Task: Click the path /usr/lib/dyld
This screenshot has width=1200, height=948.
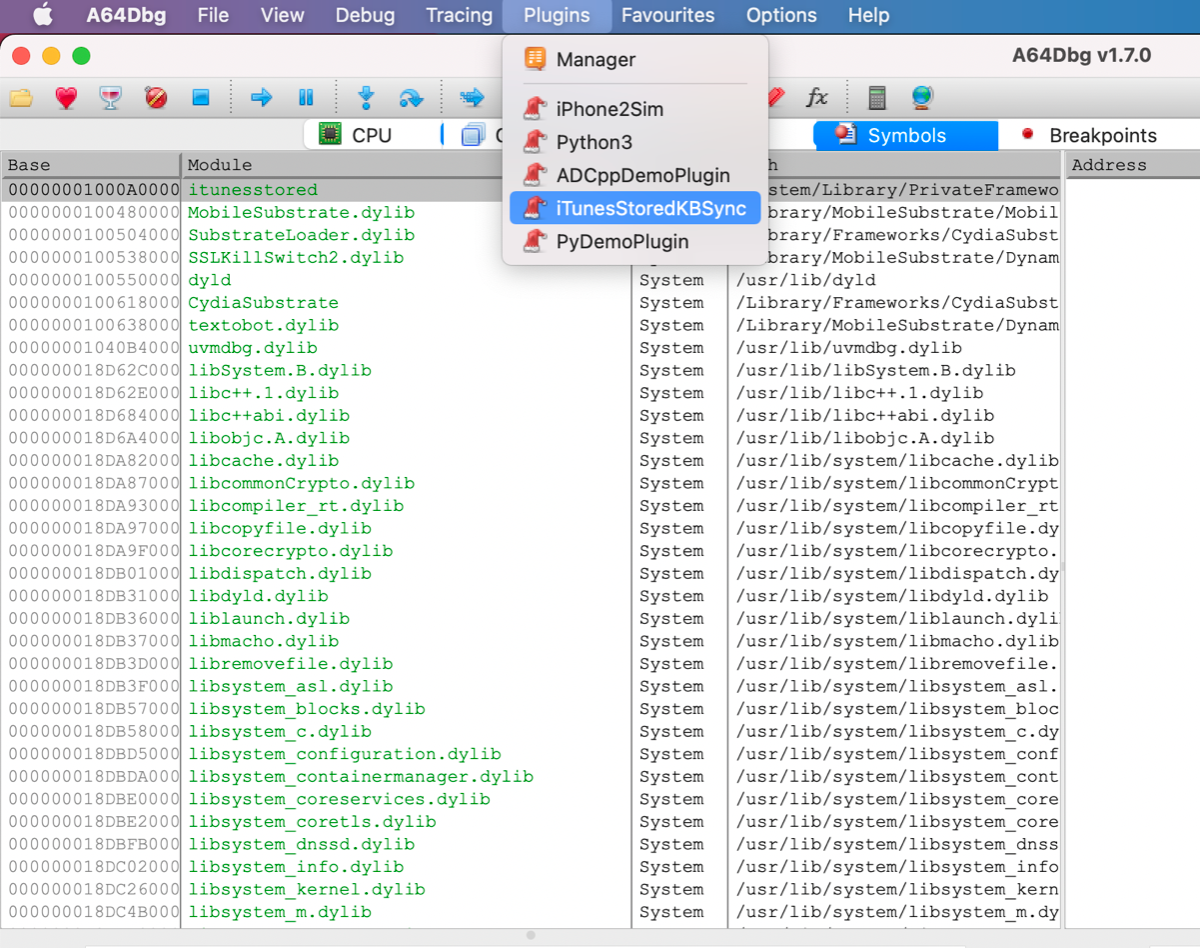Action: click(x=806, y=280)
